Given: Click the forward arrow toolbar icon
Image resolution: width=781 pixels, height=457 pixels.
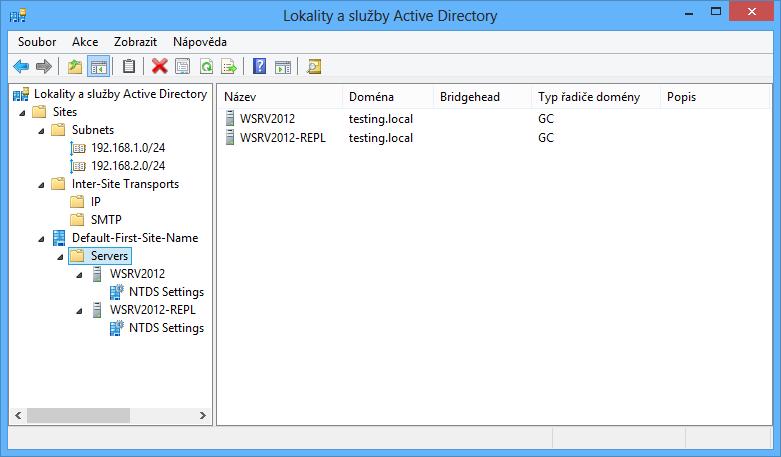Looking at the screenshot, I should pos(44,66).
